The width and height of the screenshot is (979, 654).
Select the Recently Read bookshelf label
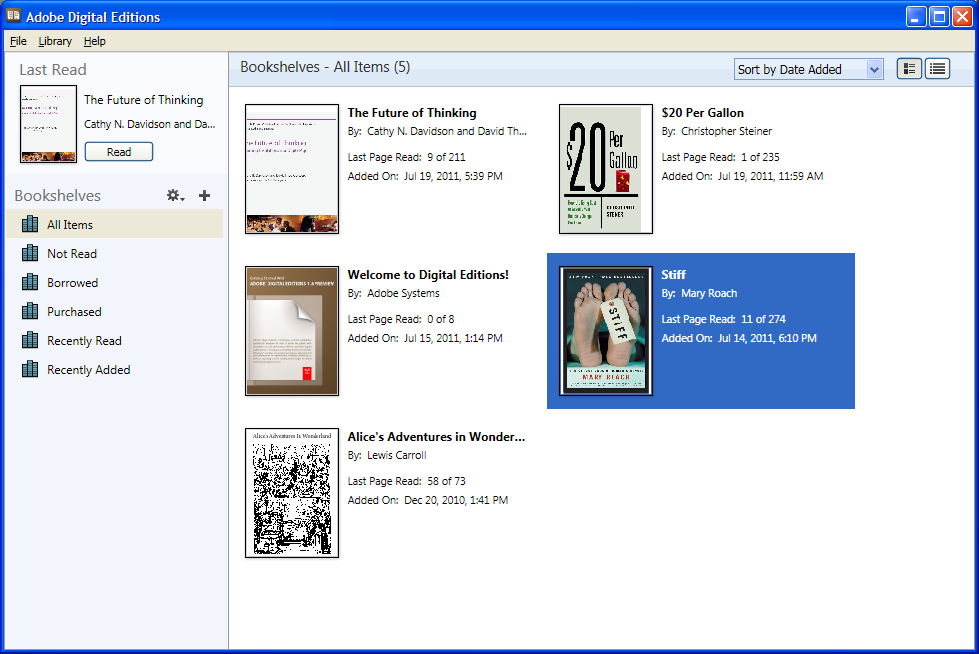pos(84,341)
